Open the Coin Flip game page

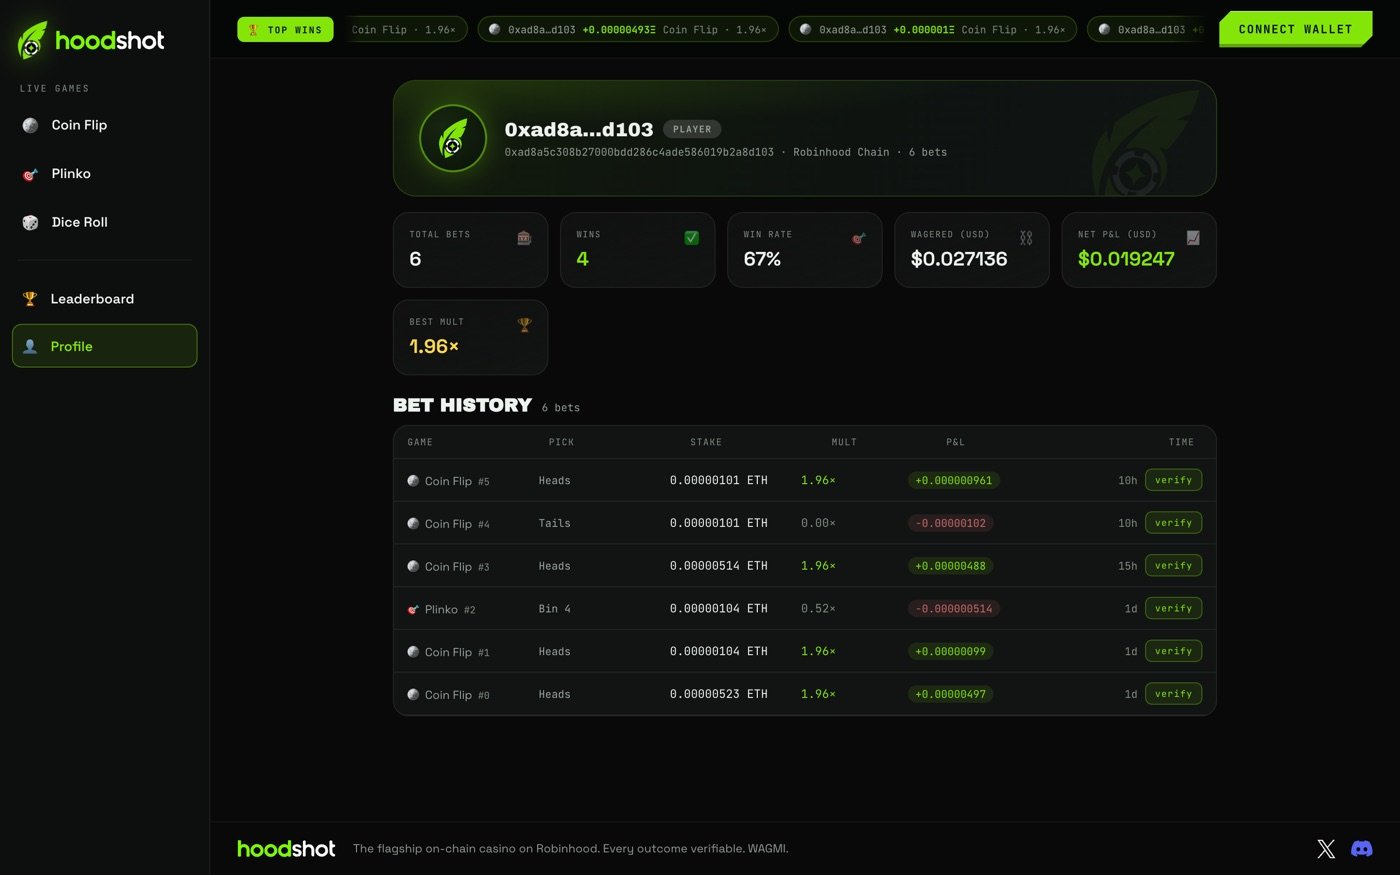[x=104, y=125]
